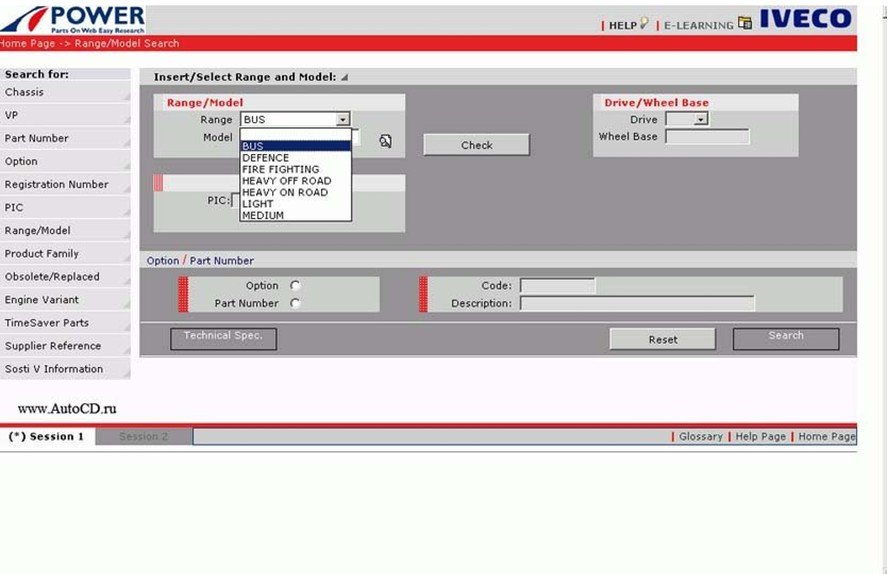Click the collapse triangle next to Insert/Select heading
This screenshot has height=574, width=889.
[345, 78]
